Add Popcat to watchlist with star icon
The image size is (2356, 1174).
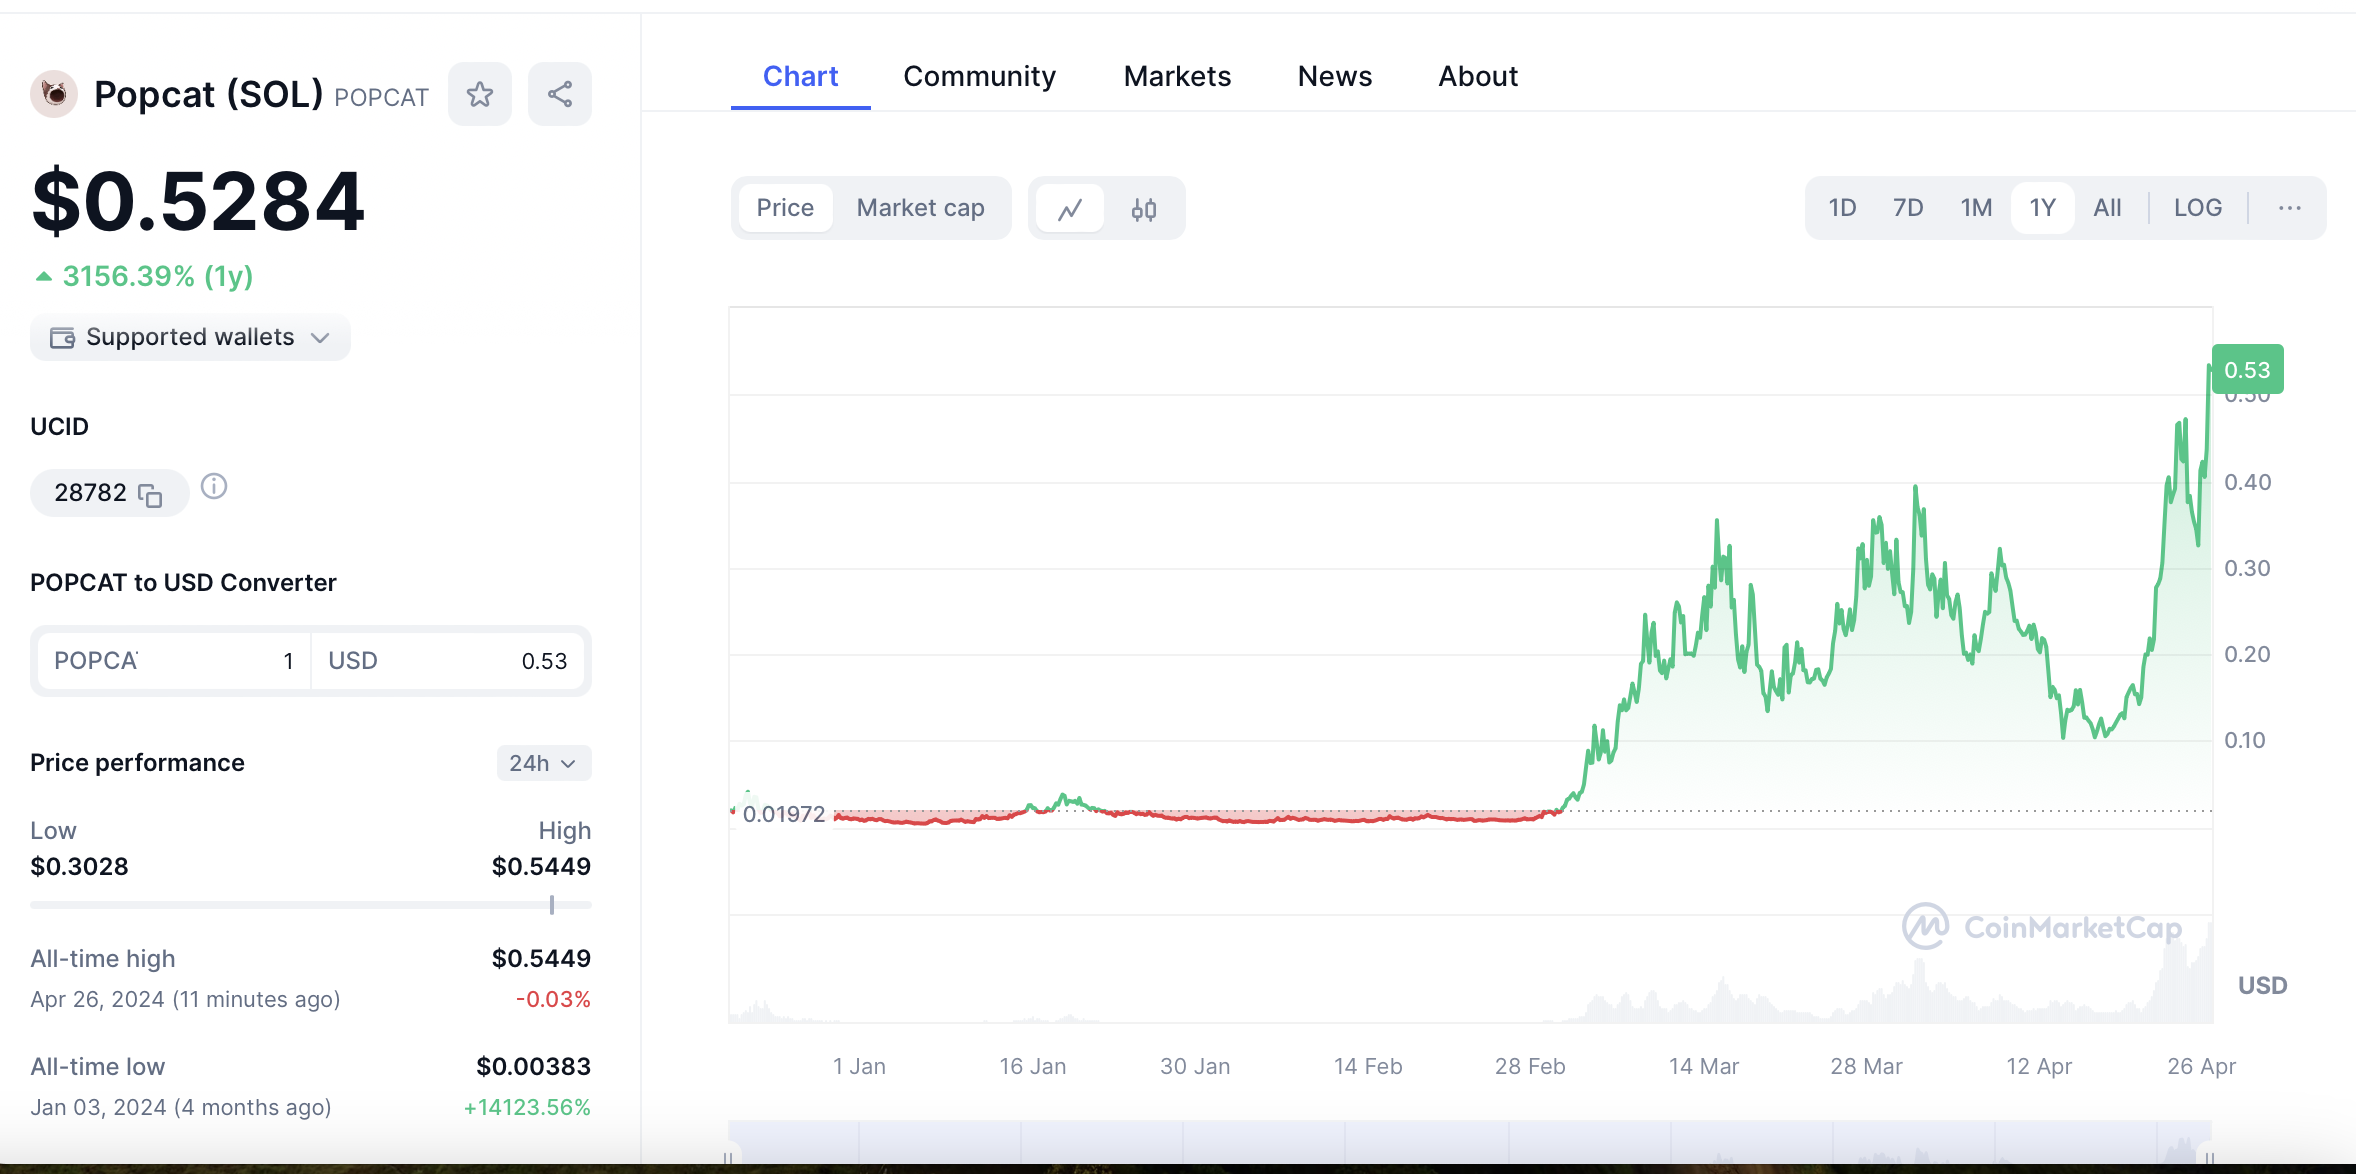point(480,95)
